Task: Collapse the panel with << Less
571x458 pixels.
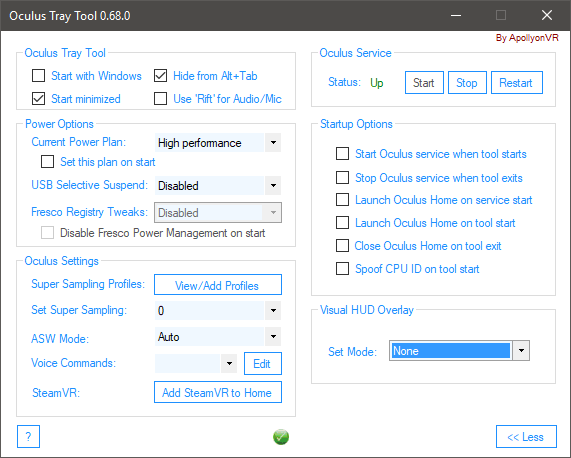Action: (526, 437)
